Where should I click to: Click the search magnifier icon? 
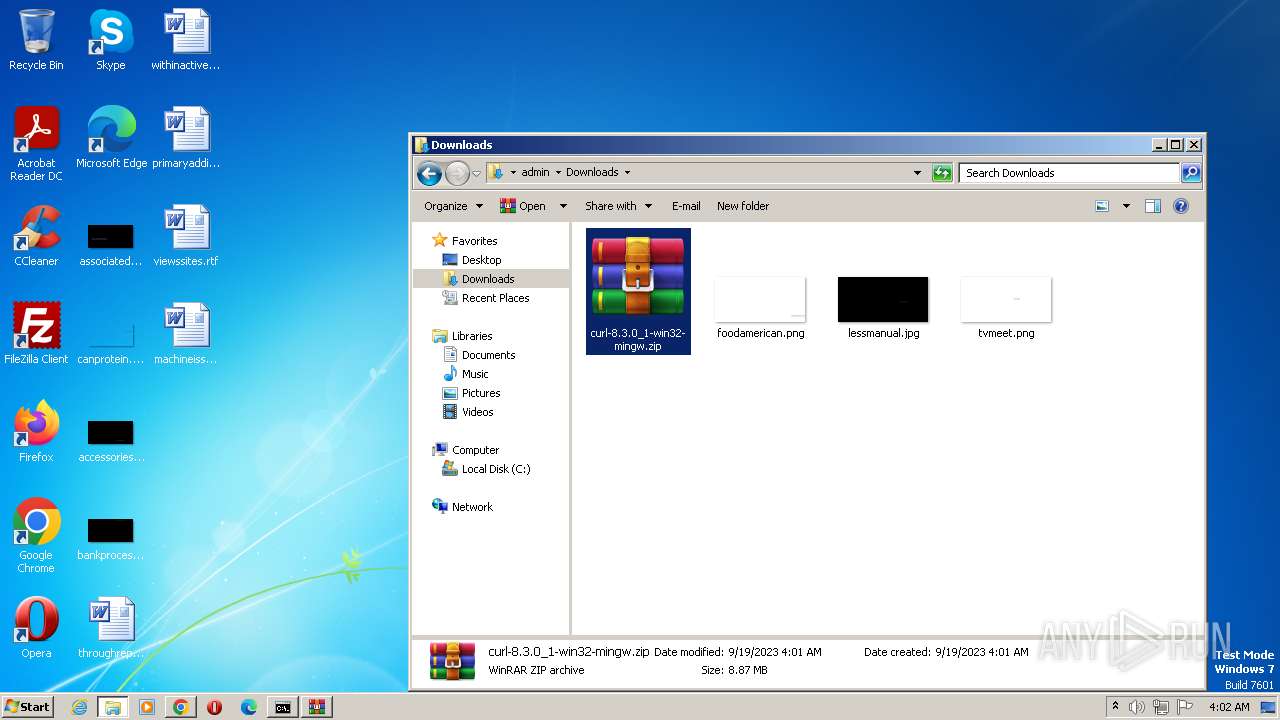[x=1190, y=173]
